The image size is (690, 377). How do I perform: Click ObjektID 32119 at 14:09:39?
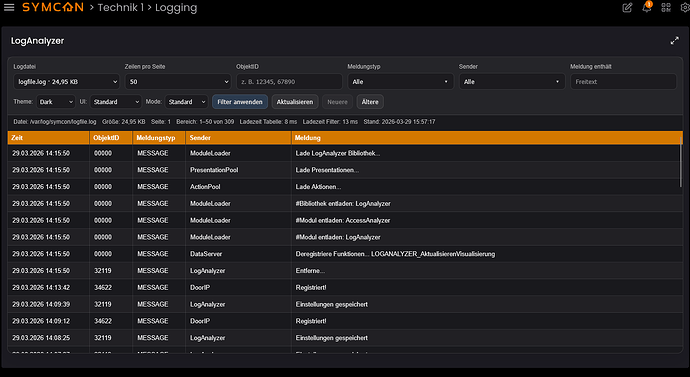(103, 304)
